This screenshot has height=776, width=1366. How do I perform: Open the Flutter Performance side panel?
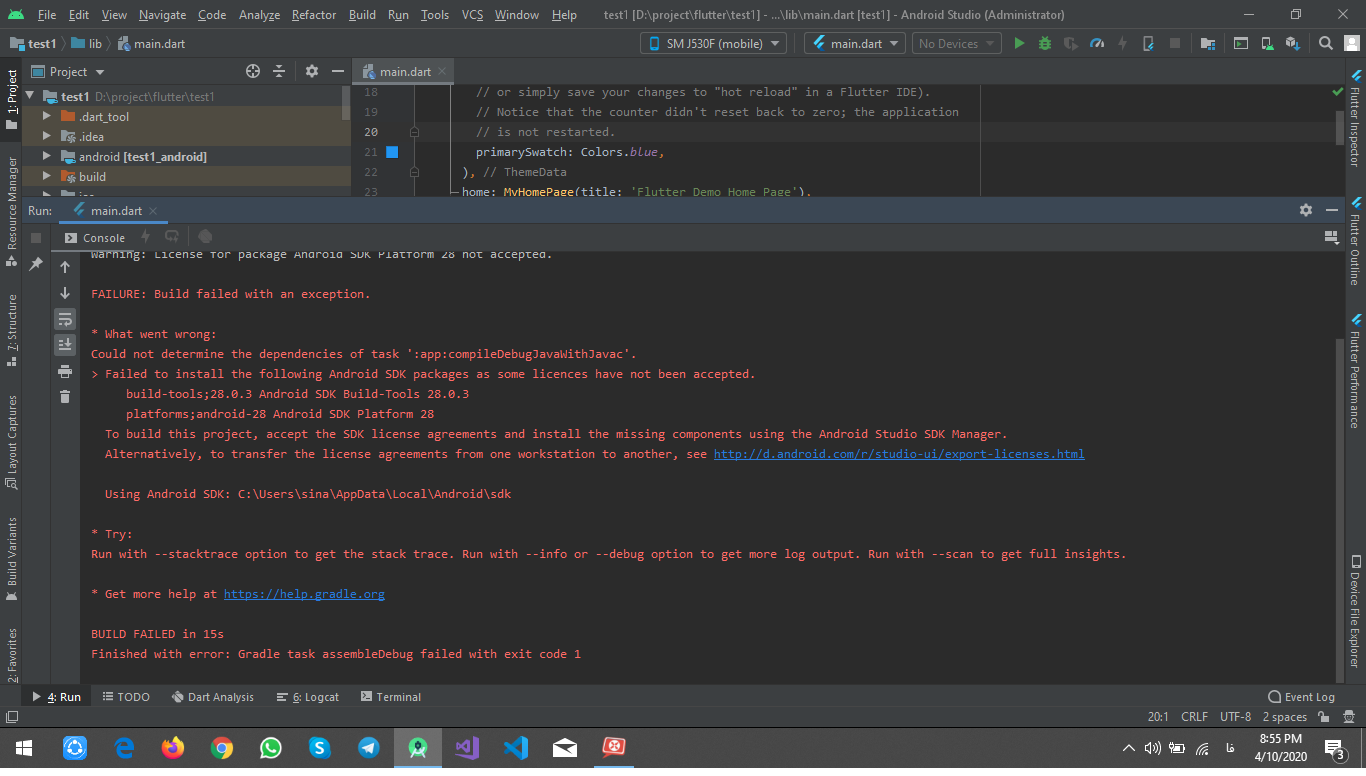tap(1355, 371)
